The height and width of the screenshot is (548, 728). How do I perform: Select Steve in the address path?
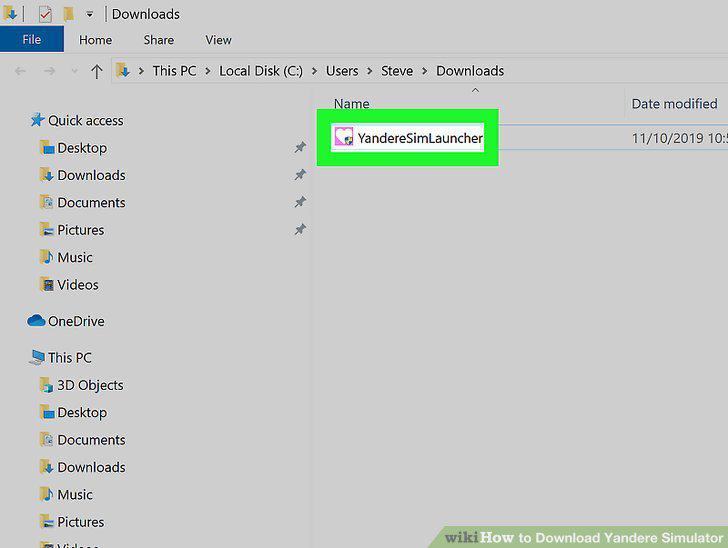397,71
